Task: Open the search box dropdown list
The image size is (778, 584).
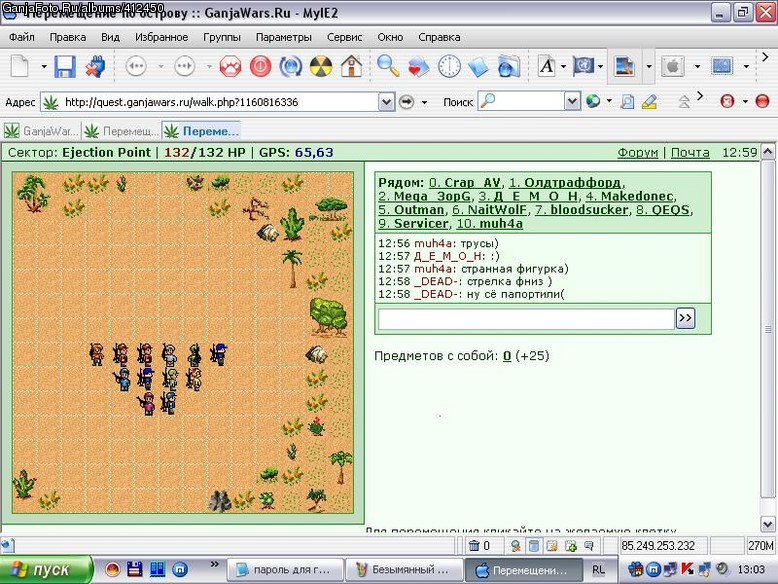Action: [572, 102]
